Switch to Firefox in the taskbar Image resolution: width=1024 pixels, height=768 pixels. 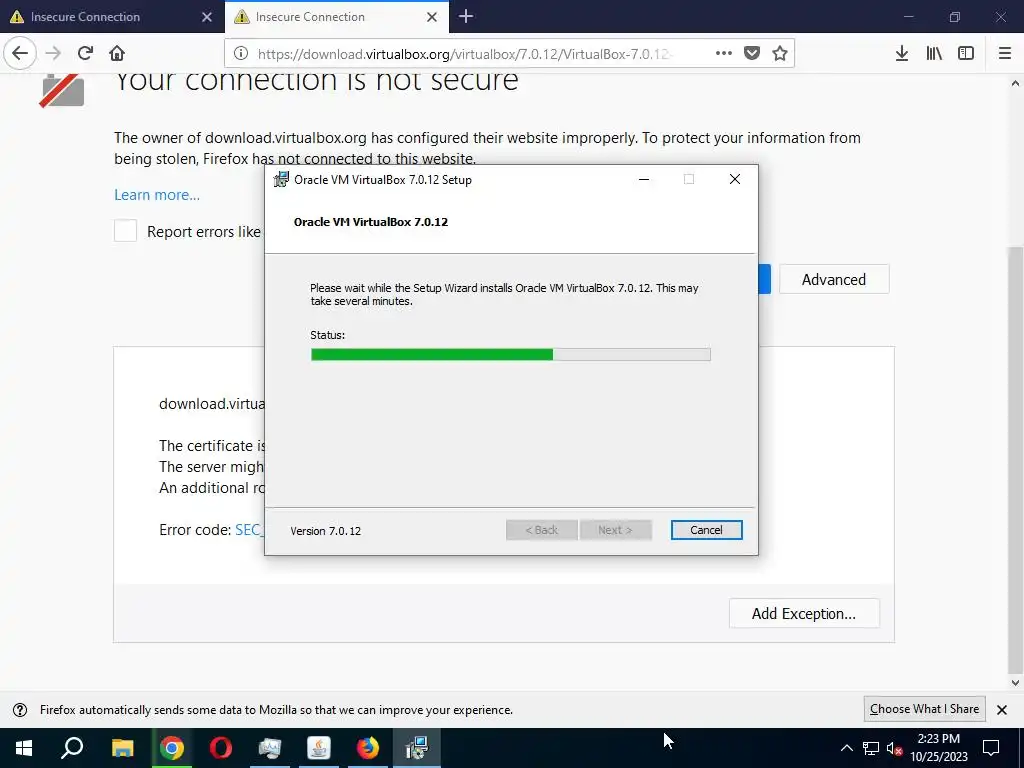pos(368,748)
